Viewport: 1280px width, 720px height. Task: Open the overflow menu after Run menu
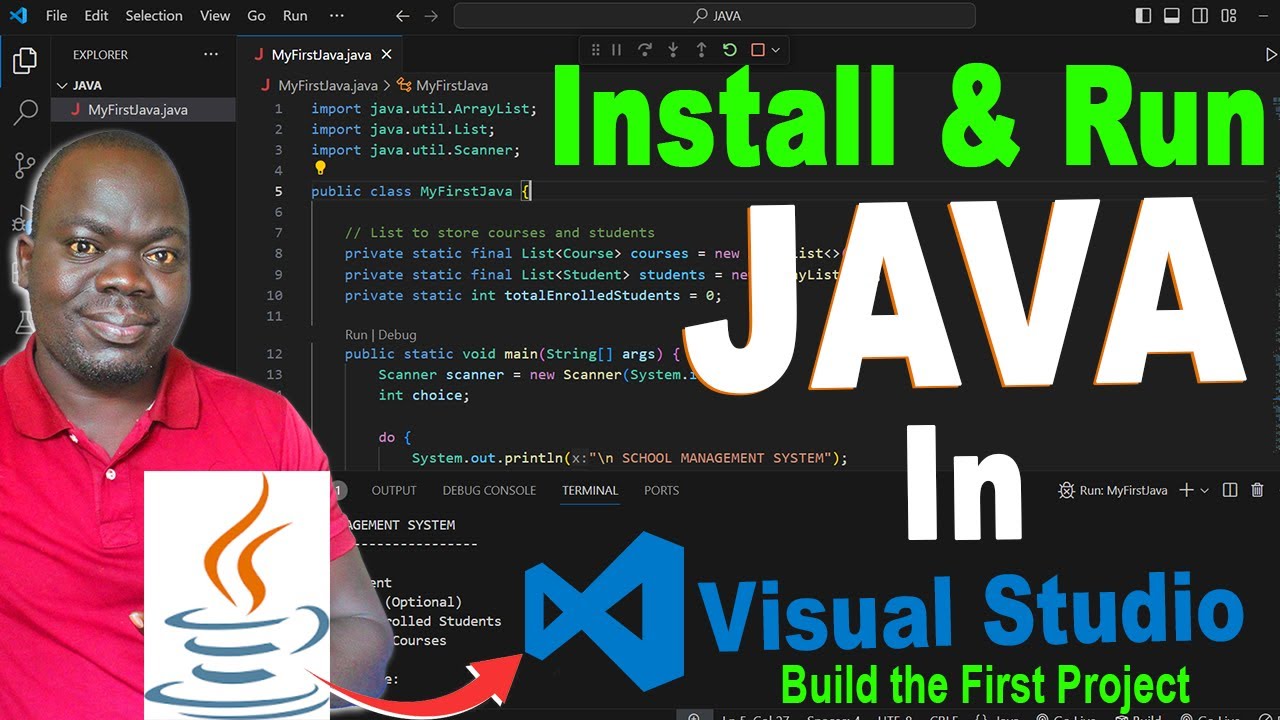click(336, 16)
